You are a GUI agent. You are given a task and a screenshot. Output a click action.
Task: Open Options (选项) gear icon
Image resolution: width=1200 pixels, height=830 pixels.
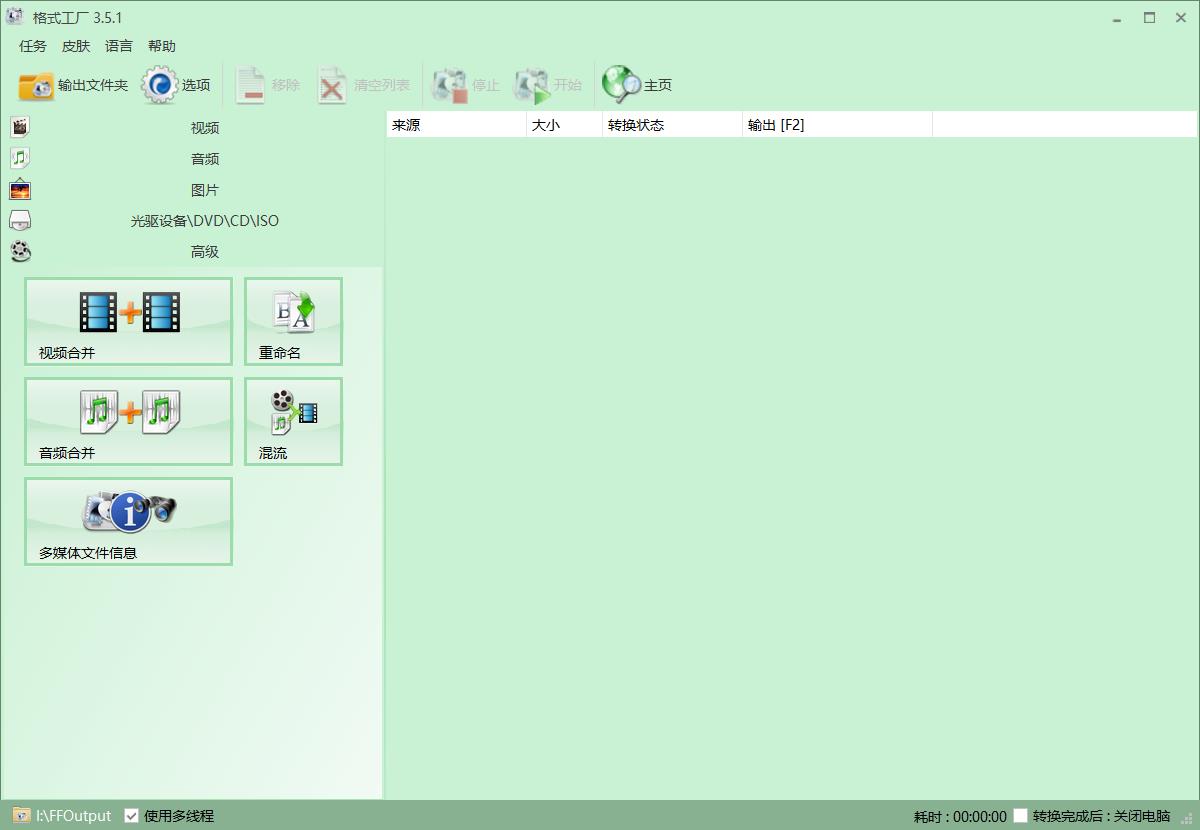[160, 86]
